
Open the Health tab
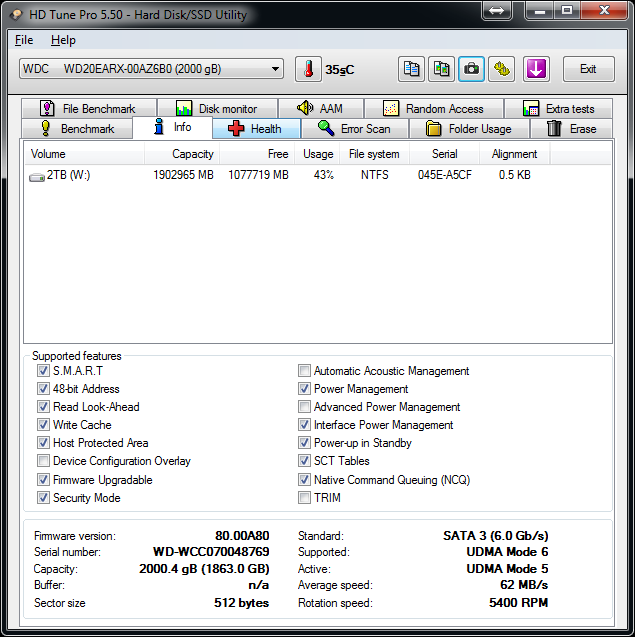pyautogui.click(x=256, y=129)
